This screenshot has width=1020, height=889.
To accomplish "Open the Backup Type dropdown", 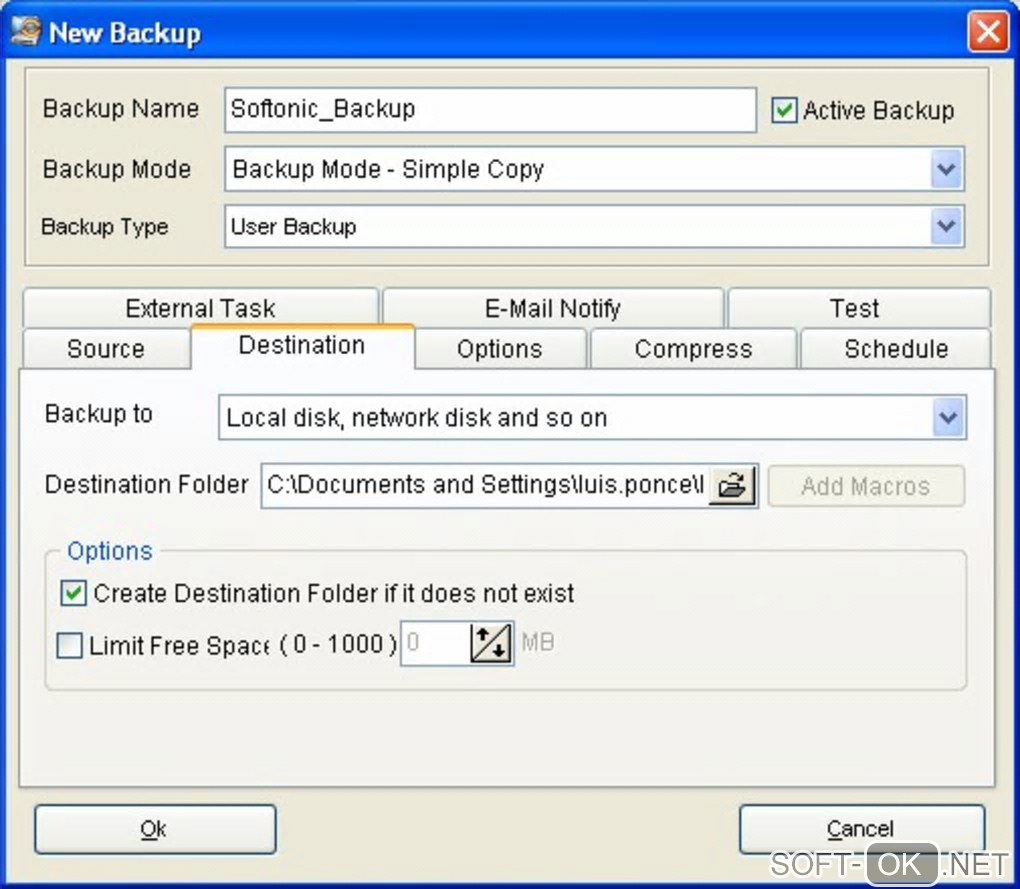I will 946,226.
